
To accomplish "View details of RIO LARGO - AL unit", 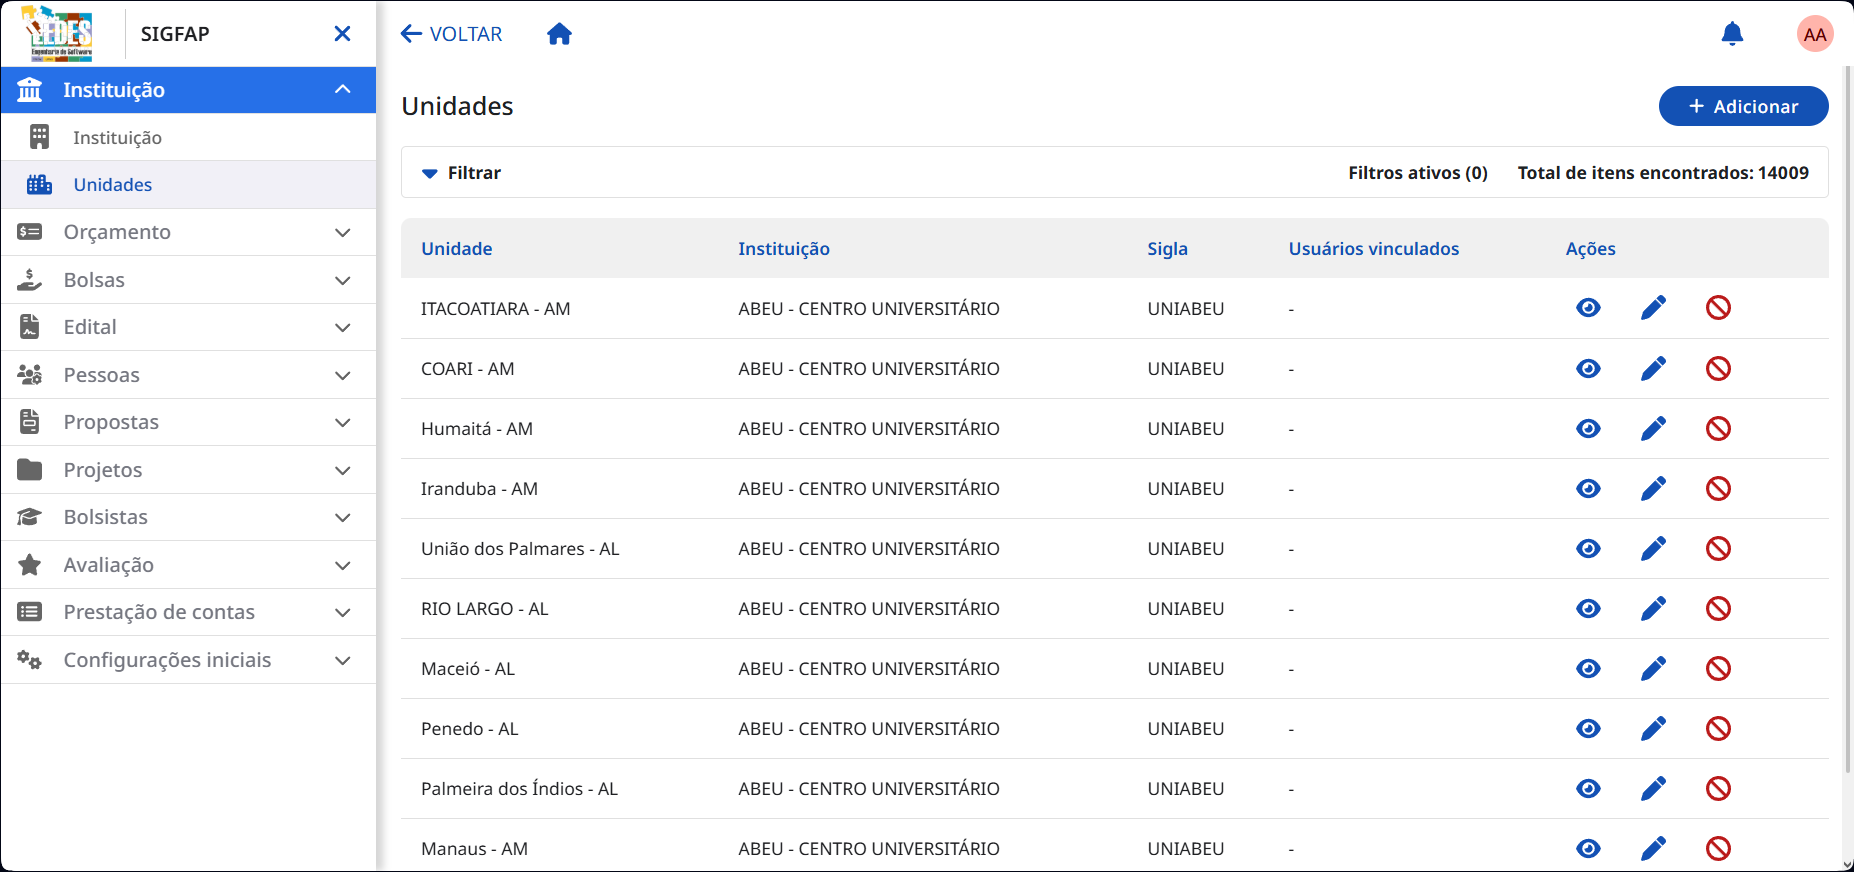I will 1588,608.
